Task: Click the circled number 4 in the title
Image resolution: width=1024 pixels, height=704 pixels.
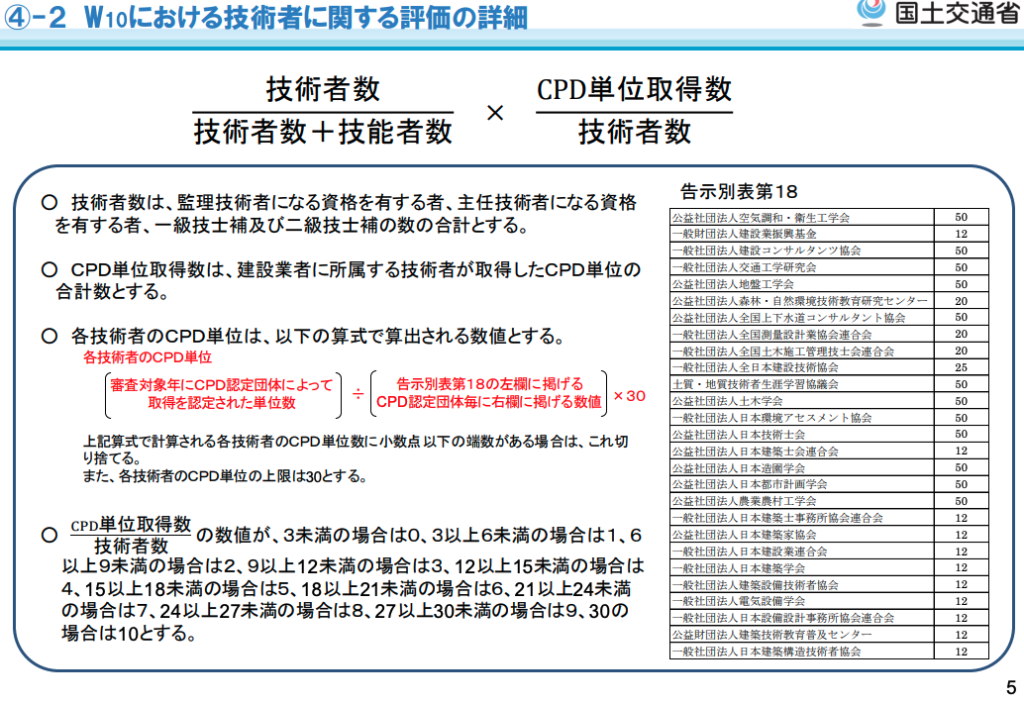Action: click(x=20, y=17)
